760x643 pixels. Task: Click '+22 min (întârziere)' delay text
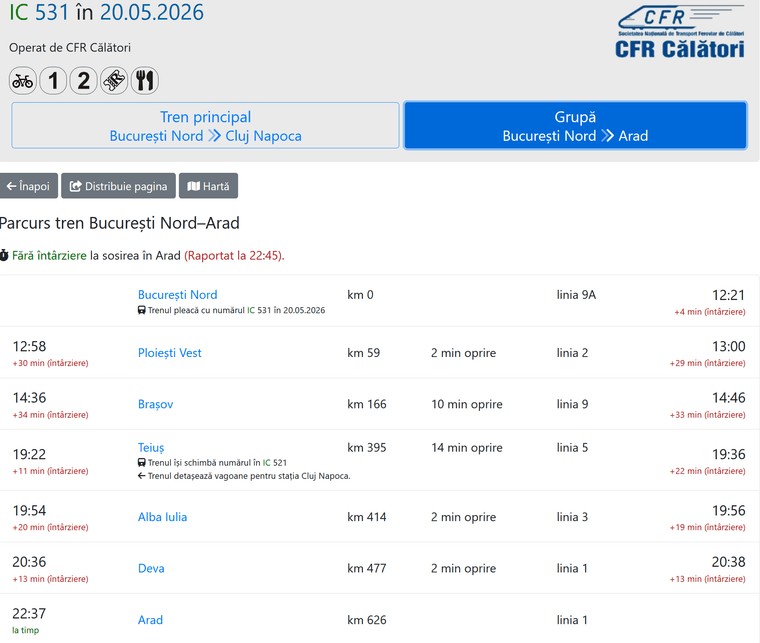[x=708, y=471]
